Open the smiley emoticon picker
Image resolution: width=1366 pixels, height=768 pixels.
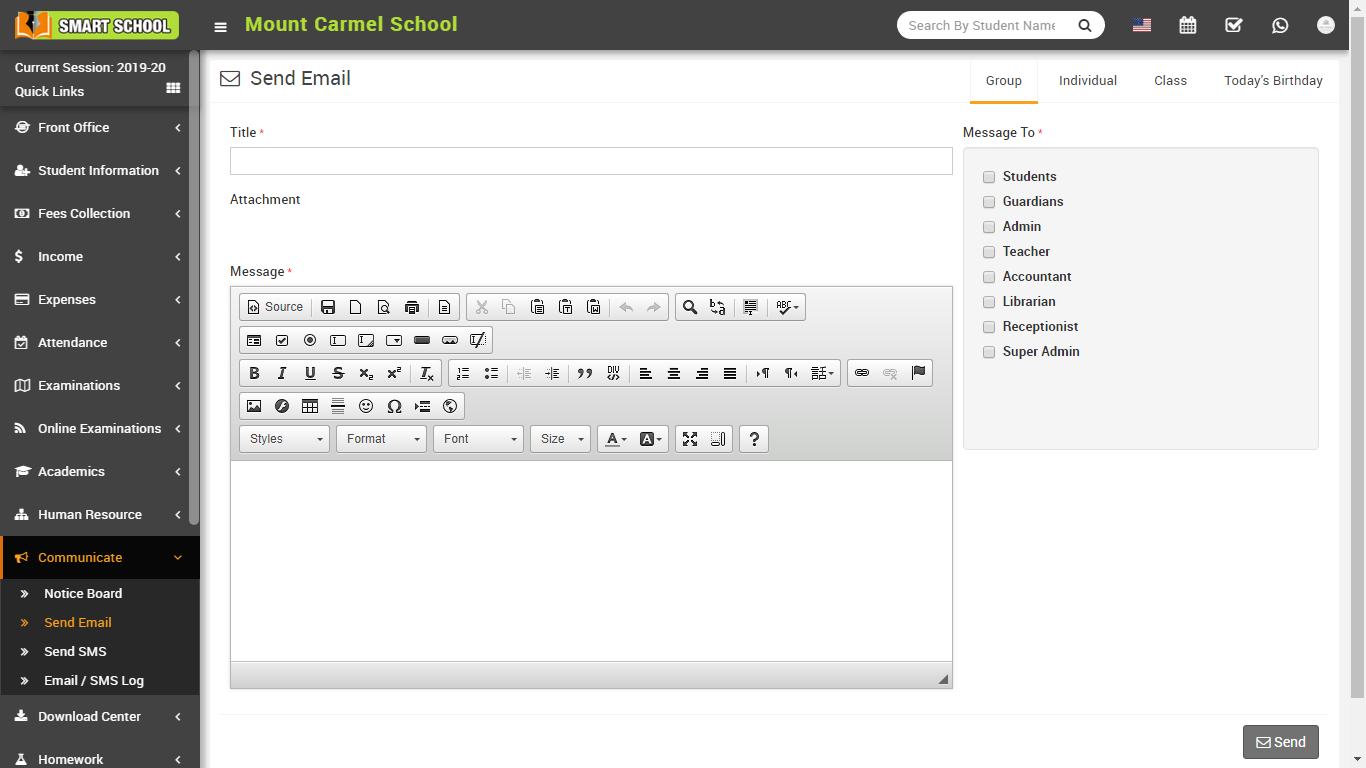click(366, 406)
